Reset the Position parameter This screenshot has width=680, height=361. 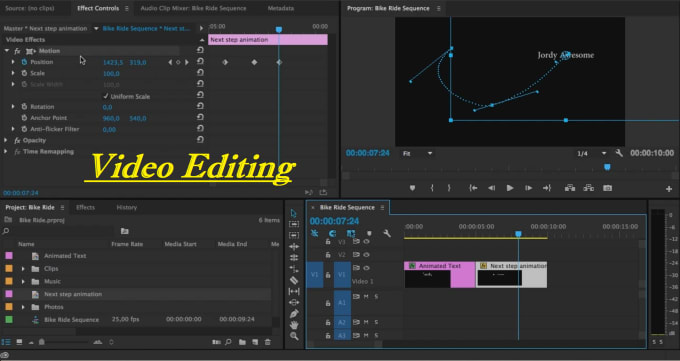click(x=200, y=62)
